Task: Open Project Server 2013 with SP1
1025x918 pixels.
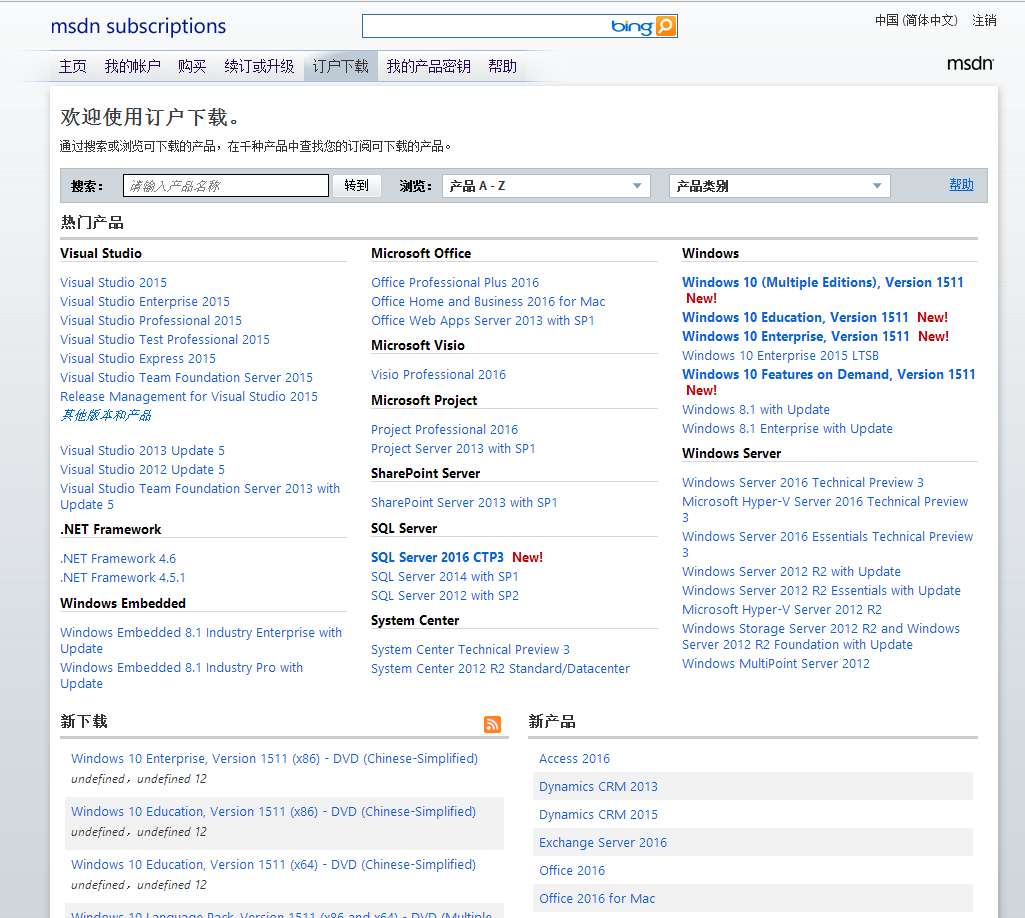Action: coord(453,449)
